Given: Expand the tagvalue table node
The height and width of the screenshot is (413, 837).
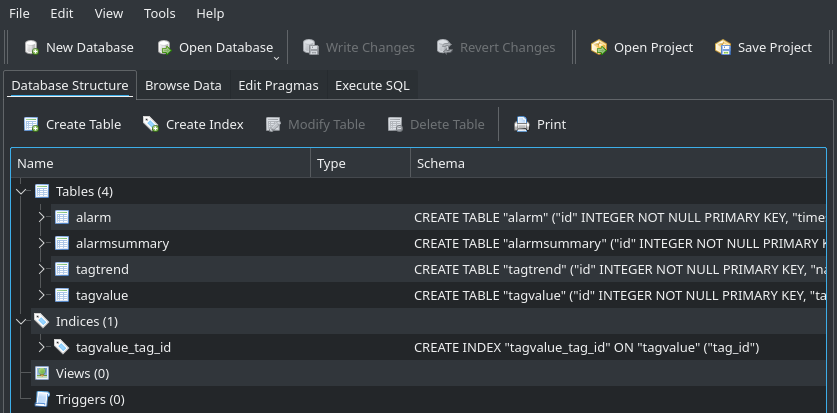Looking at the screenshot, I should point(42,295).
